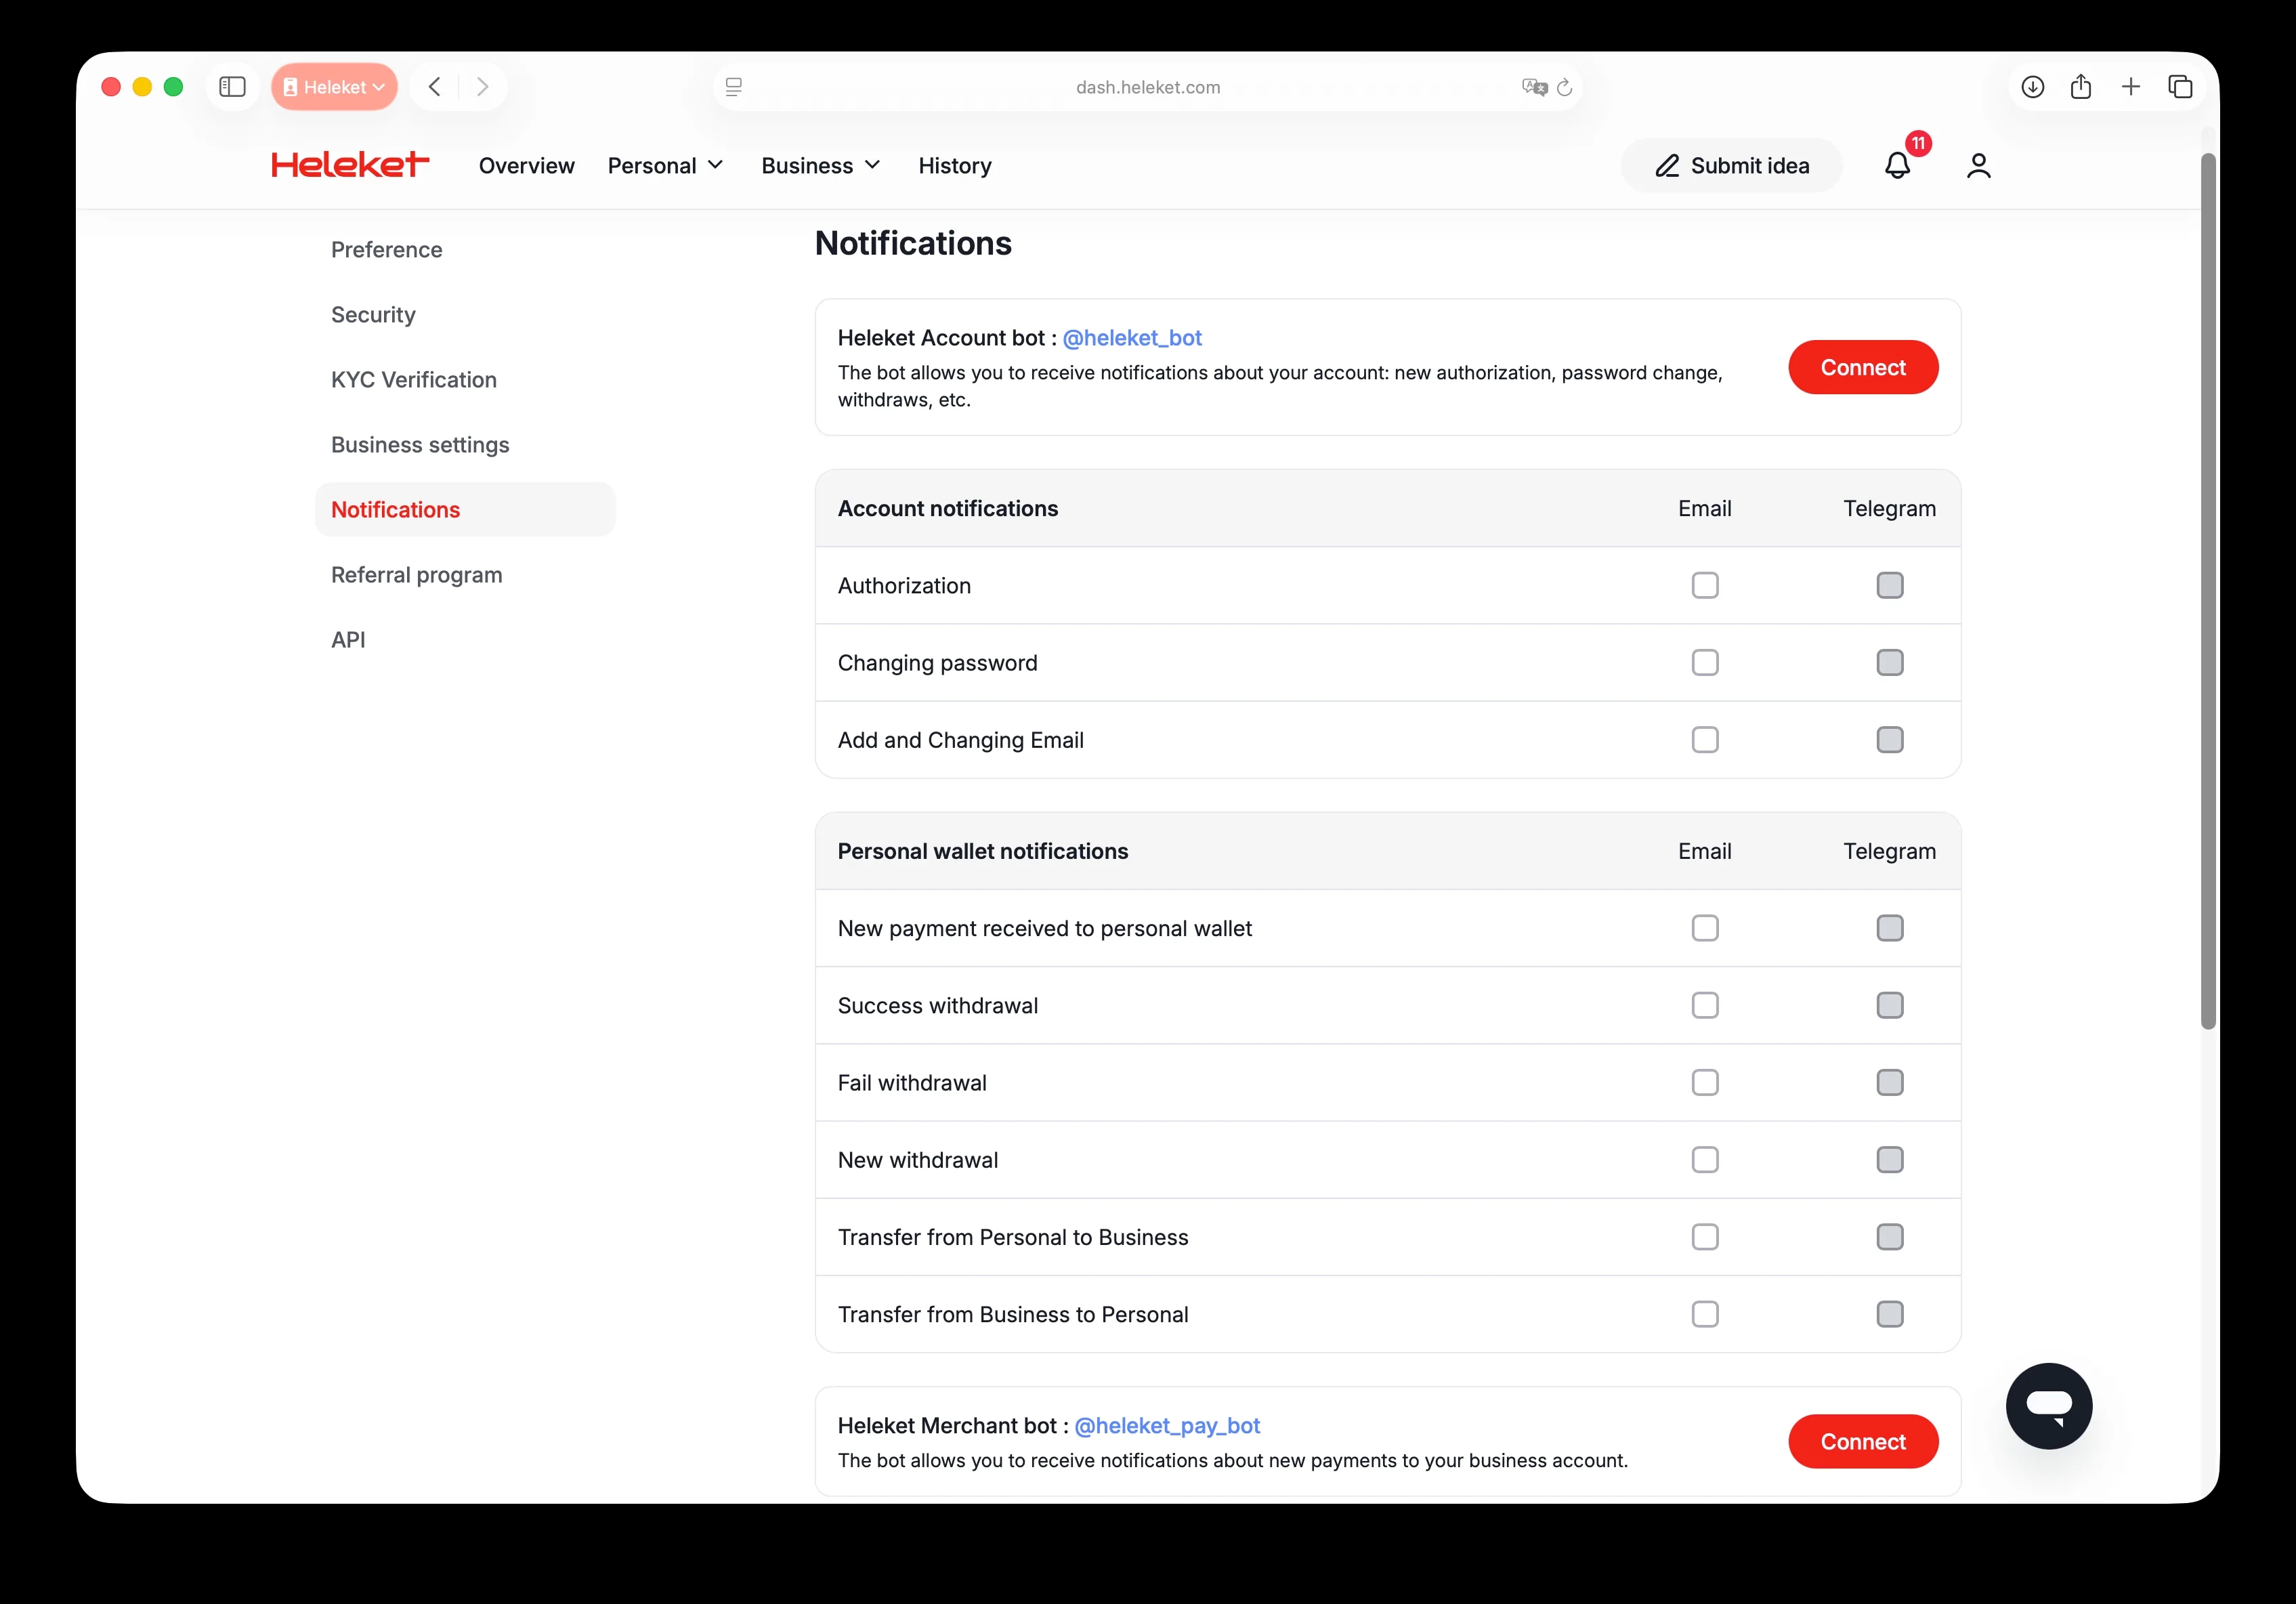Check Email for Success withdrawal

[1704, 1005]
